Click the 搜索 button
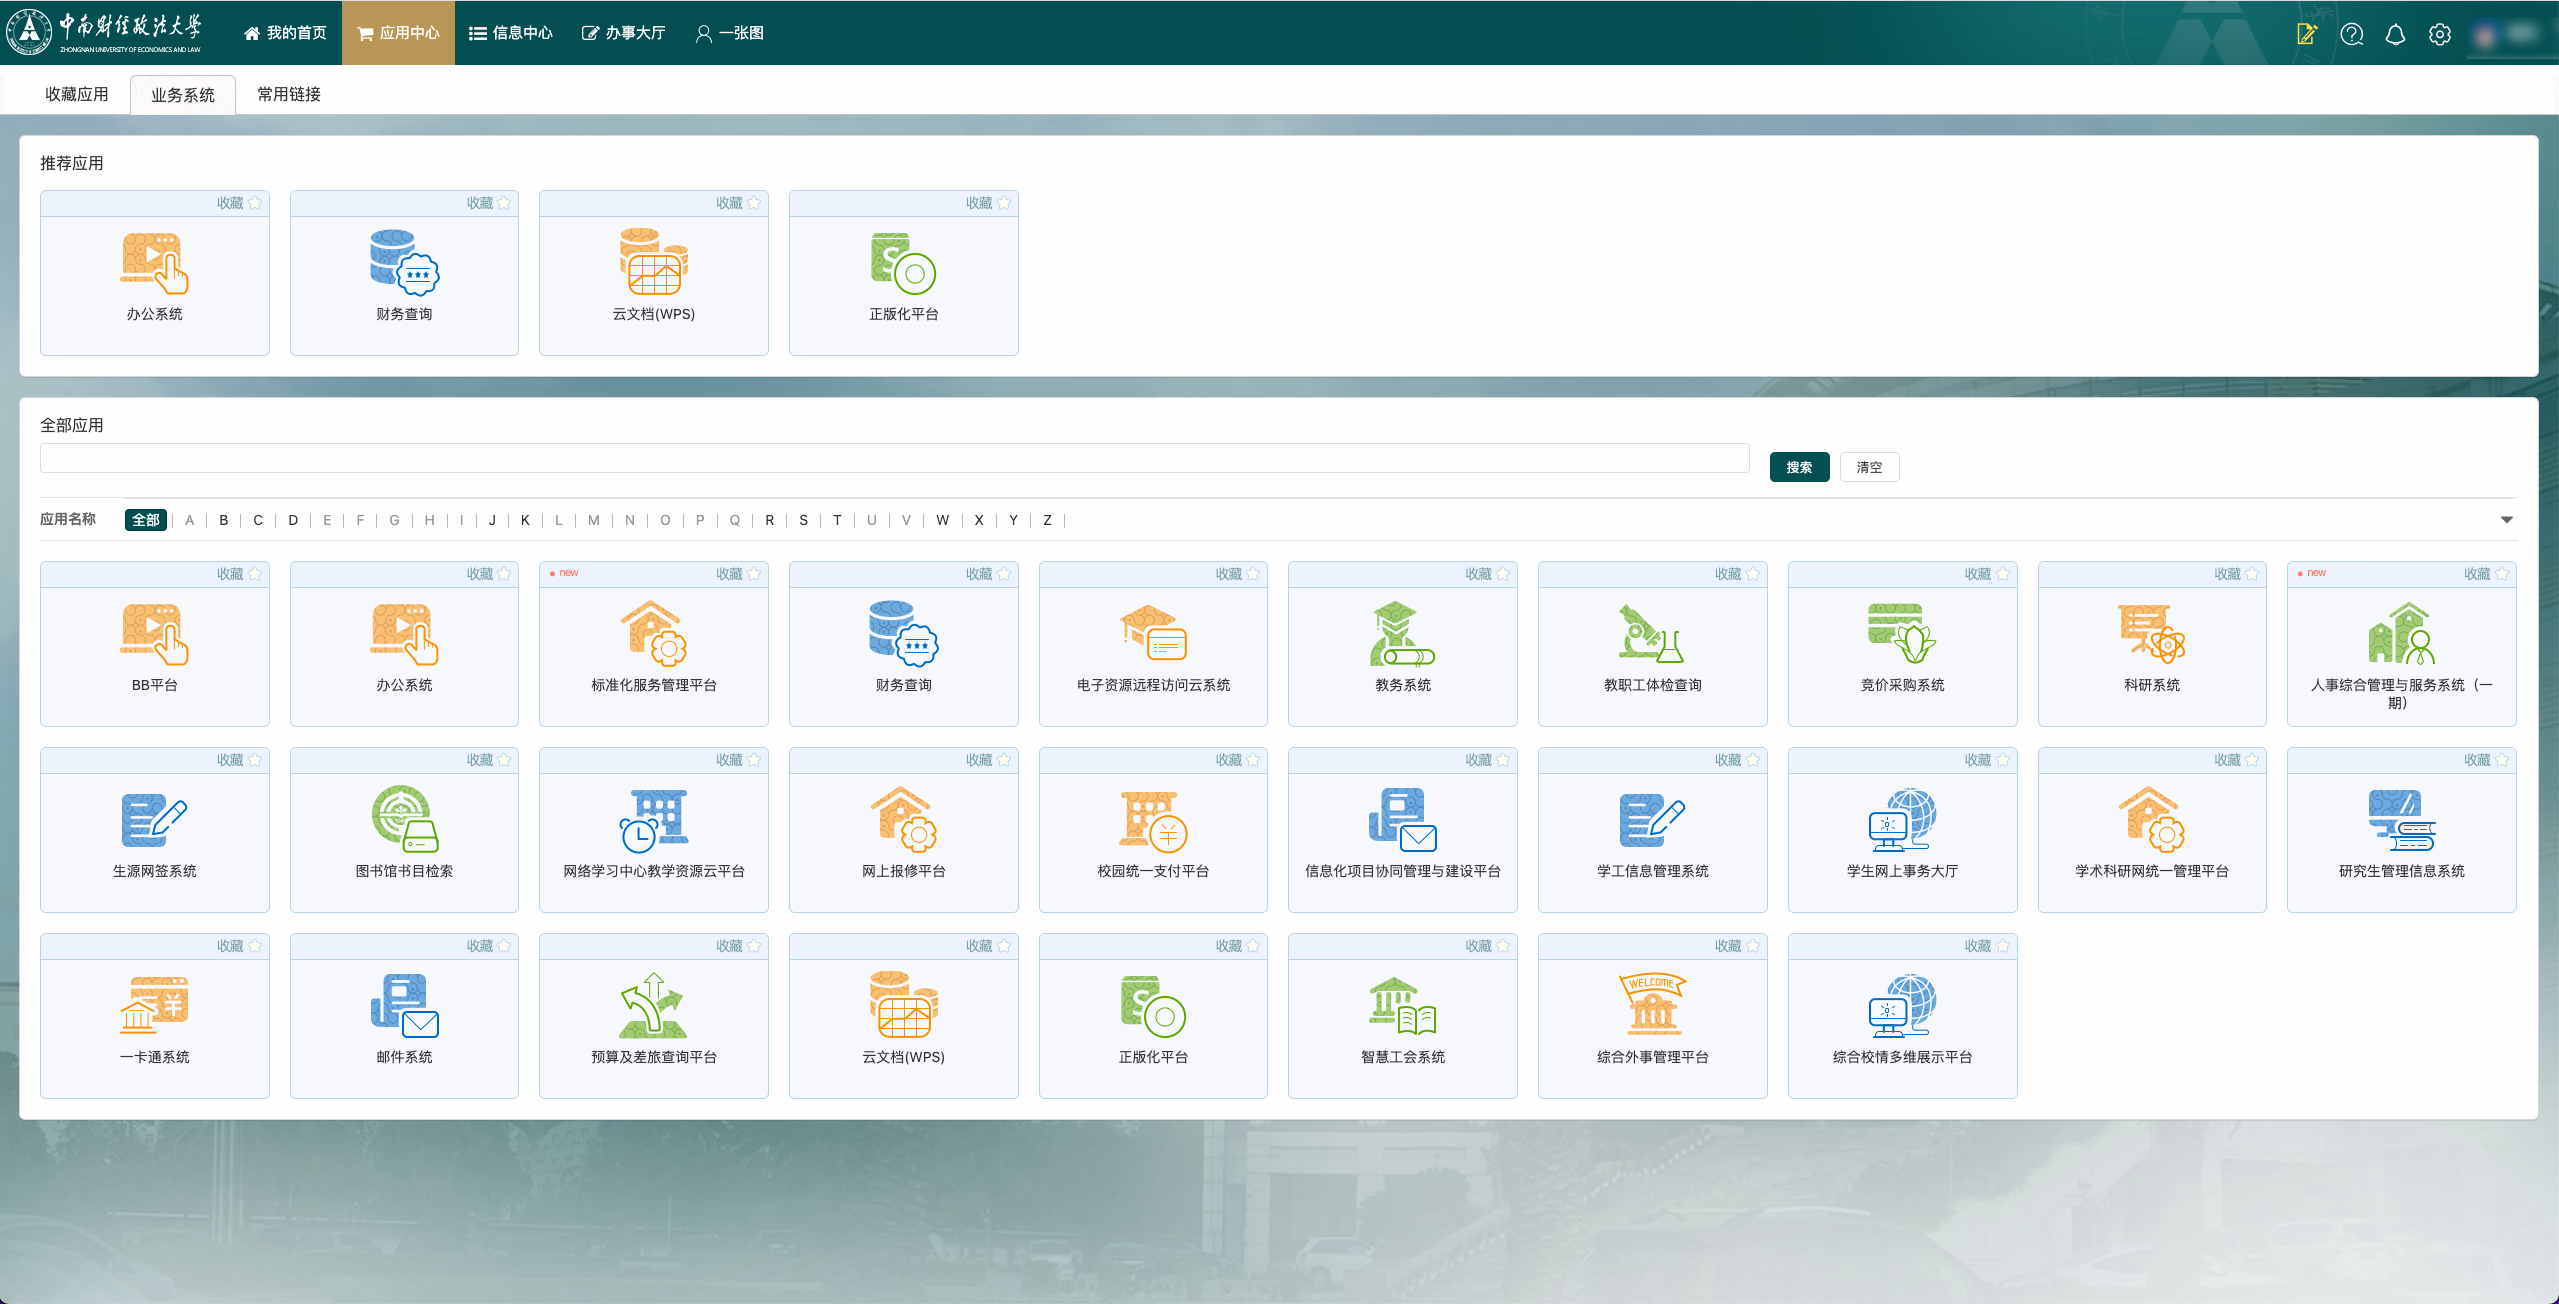Image resolution: width=2559 pixels, height=1304 pixels. [1798, 467]
